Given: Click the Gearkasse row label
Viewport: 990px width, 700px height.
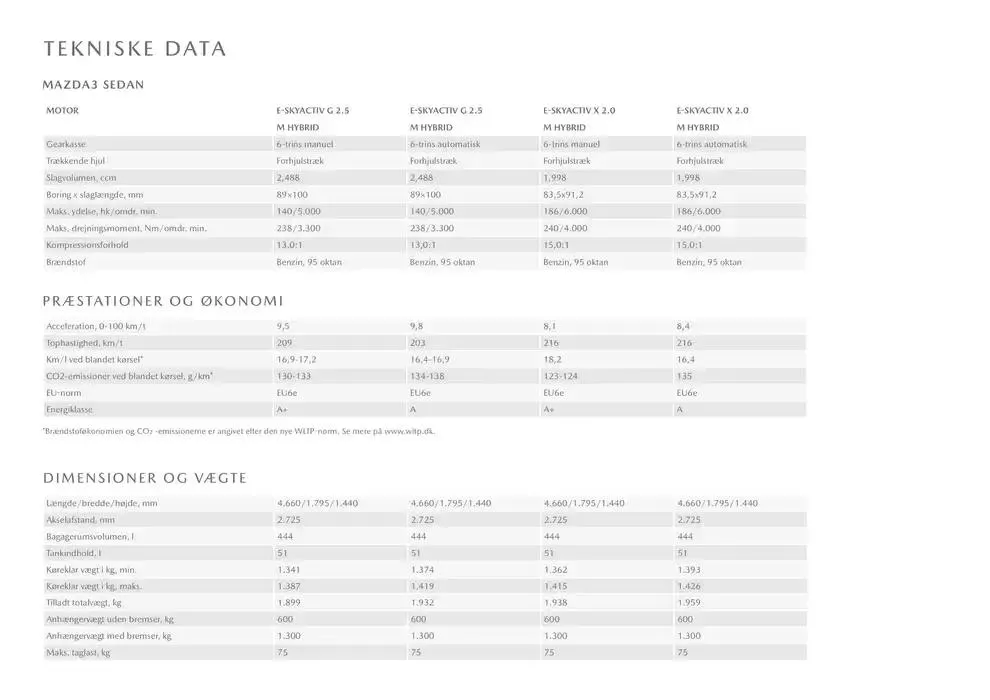Looking at the screenshot, I should coord(69,144).
